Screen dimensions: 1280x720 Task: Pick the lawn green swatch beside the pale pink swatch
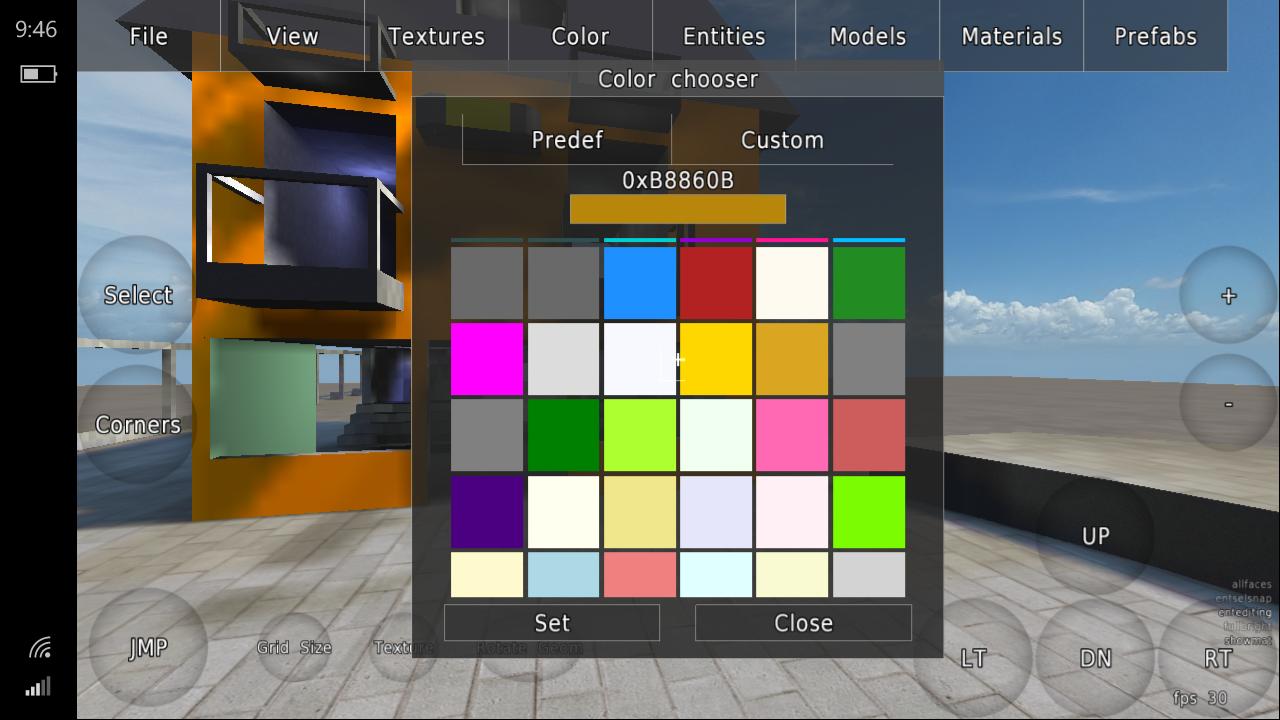(869, 512)
